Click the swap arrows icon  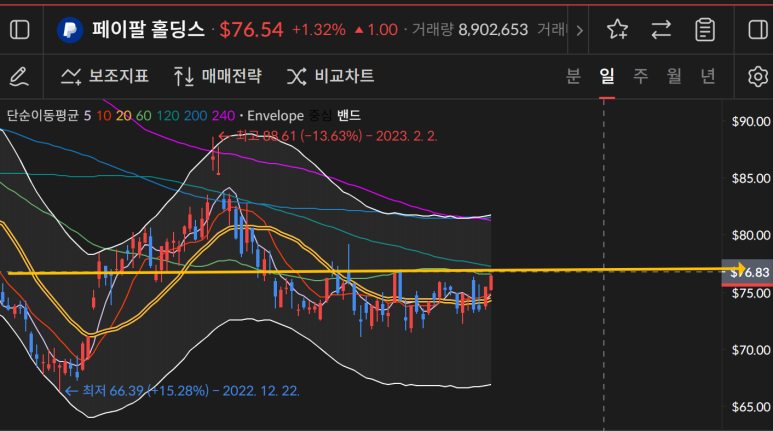coord(661,30)
